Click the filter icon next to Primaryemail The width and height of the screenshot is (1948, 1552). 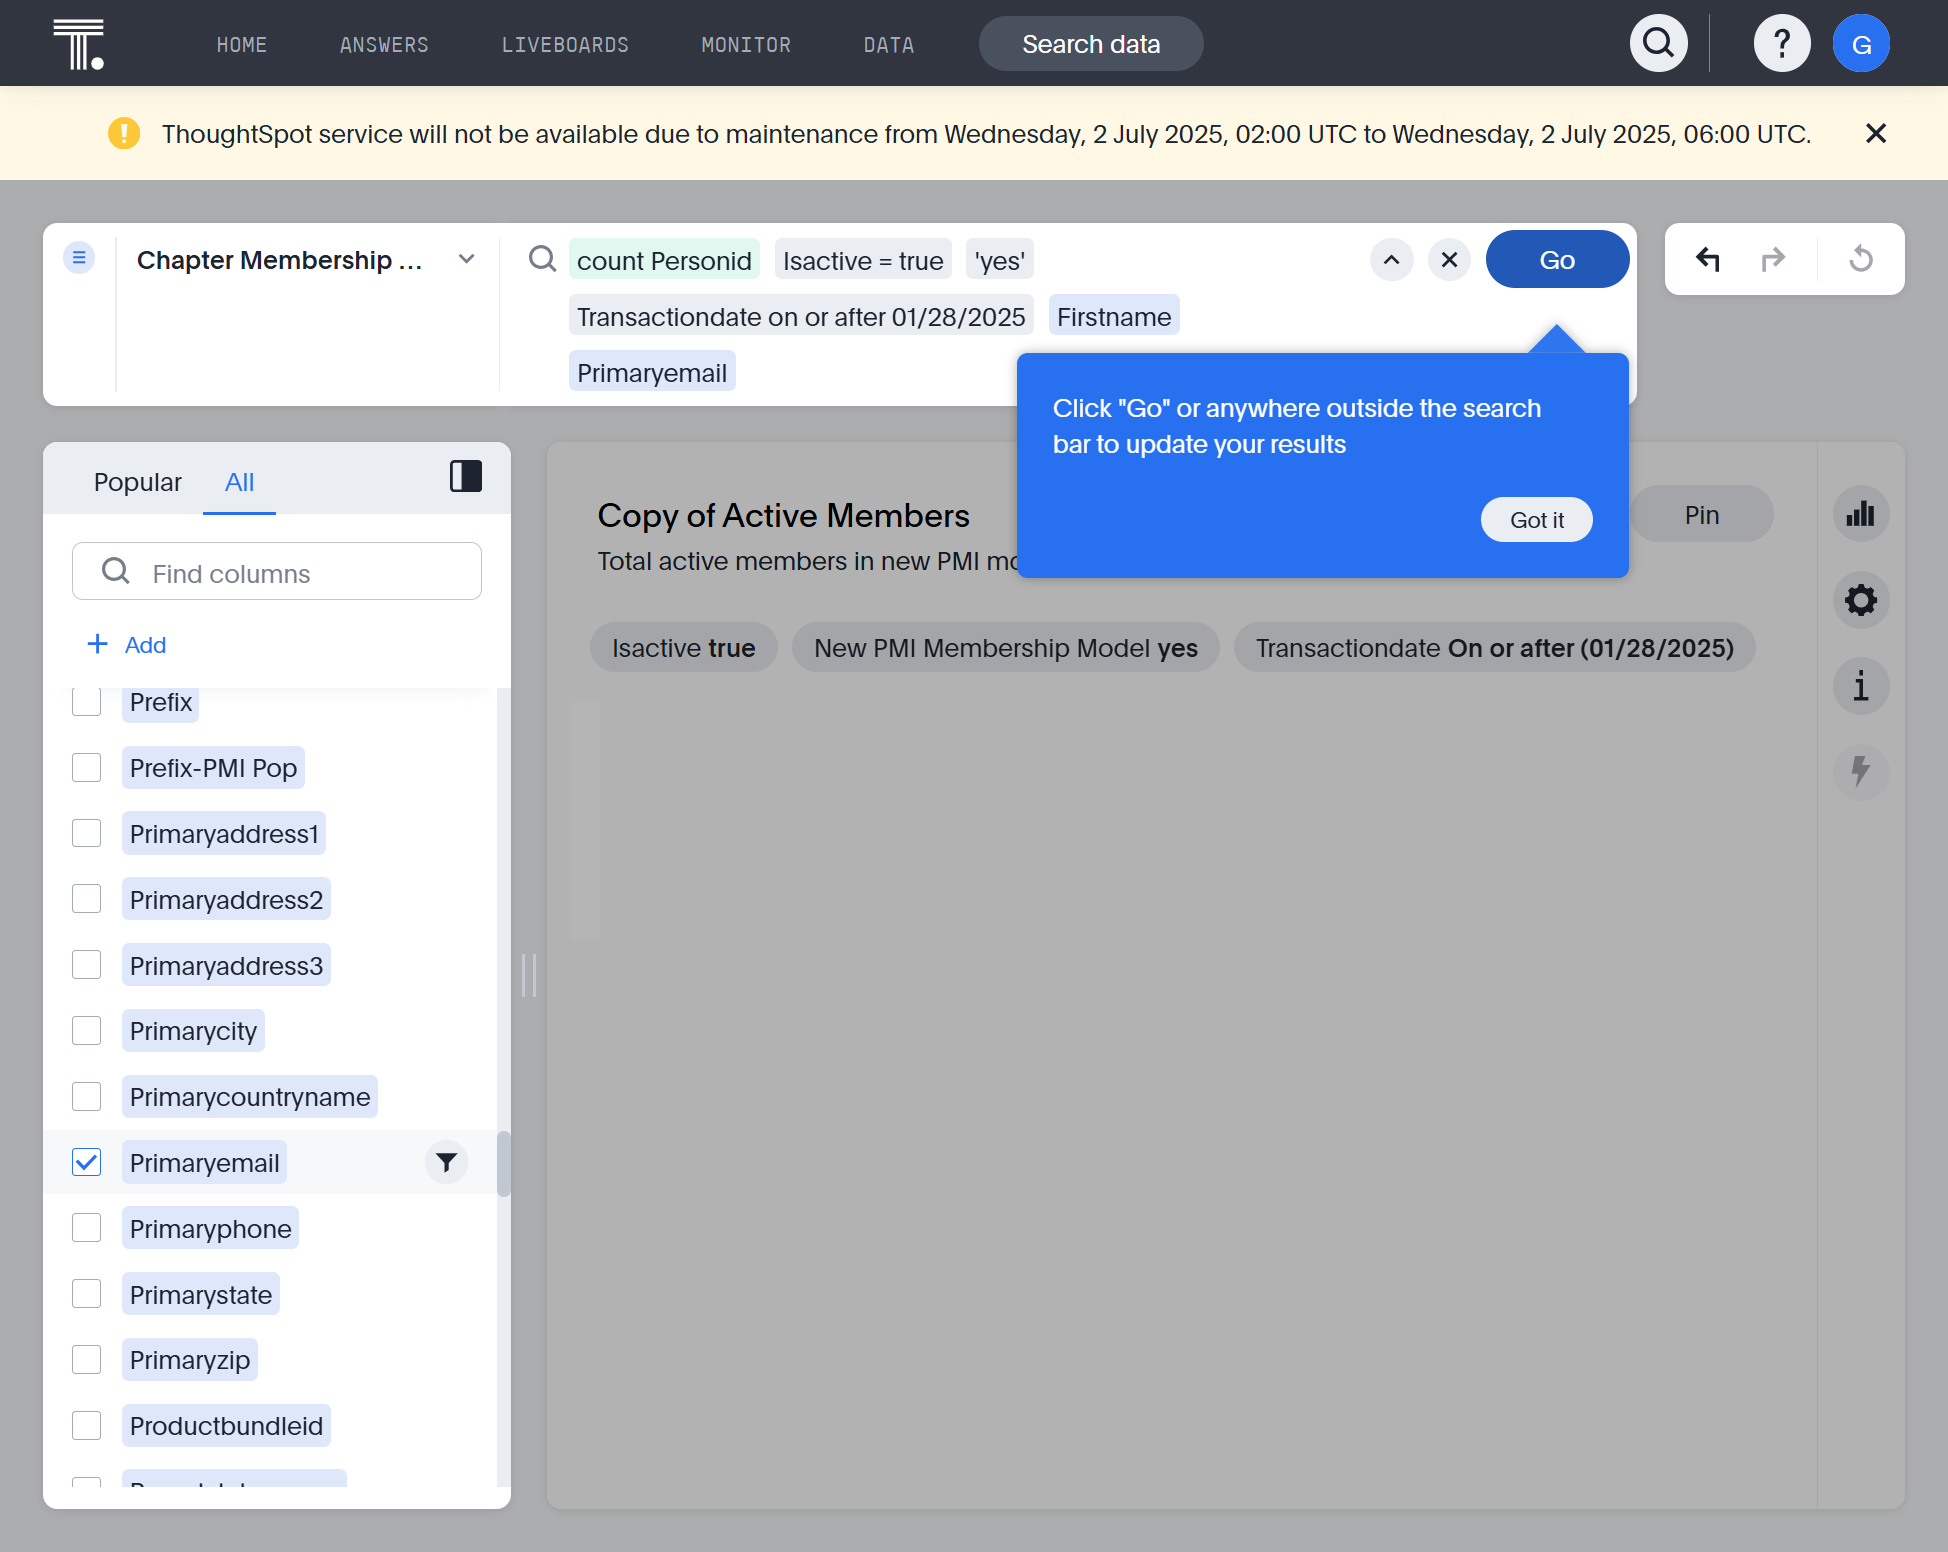coord(446,1162)
